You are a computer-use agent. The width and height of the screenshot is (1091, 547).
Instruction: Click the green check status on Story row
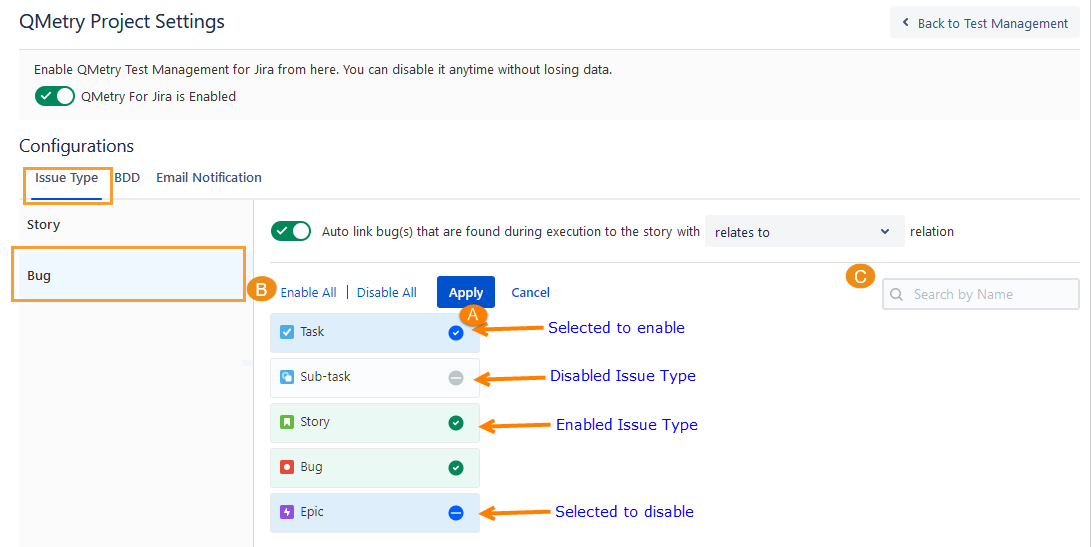456,423
